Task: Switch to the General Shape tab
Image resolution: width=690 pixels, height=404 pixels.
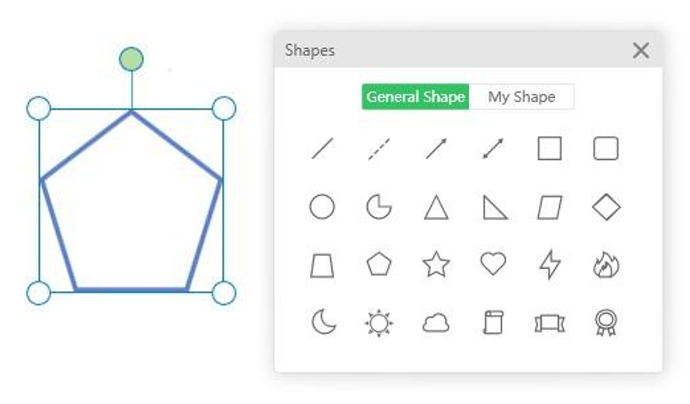Action: pos(415,97)
